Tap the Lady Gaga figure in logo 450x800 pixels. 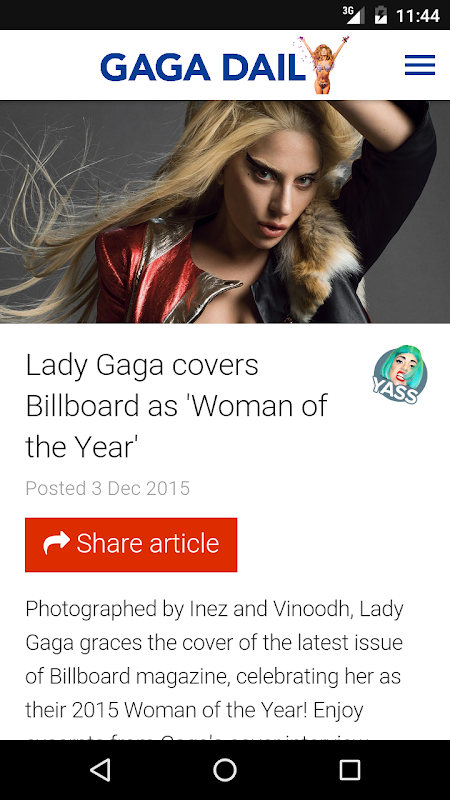pos(323,65)
